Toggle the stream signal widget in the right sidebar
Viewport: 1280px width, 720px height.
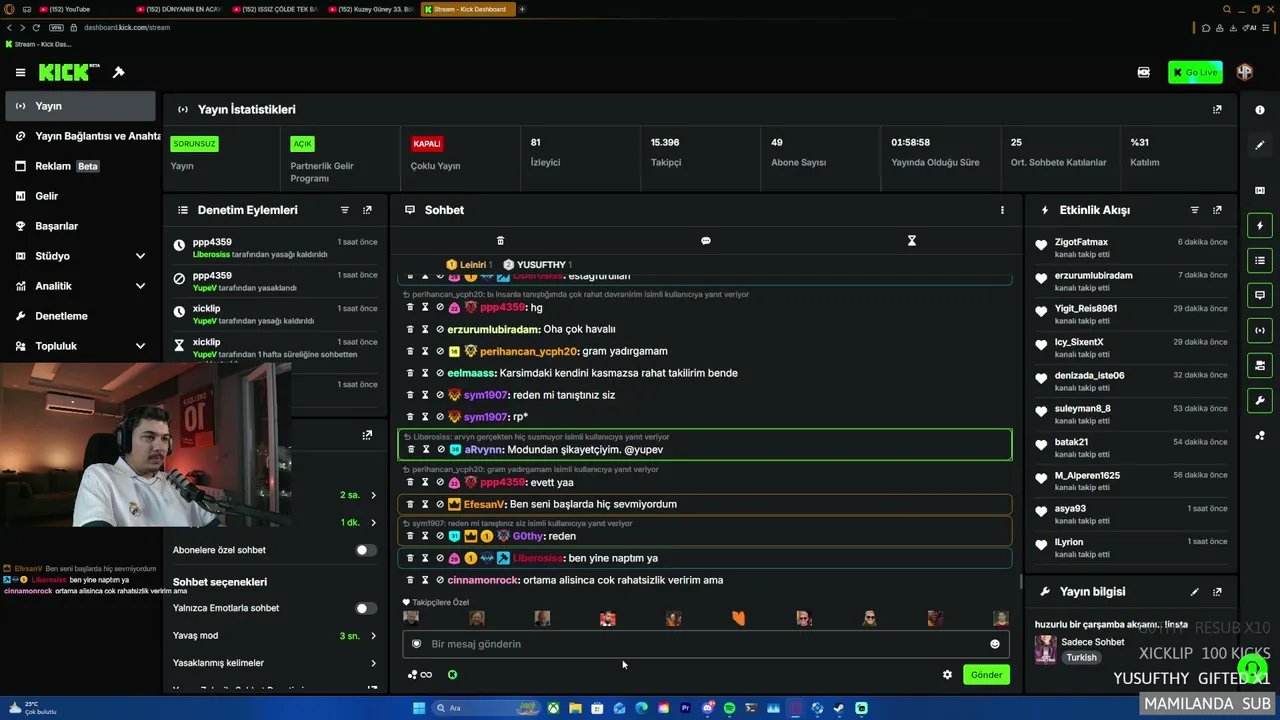(x=1260, y=330)
